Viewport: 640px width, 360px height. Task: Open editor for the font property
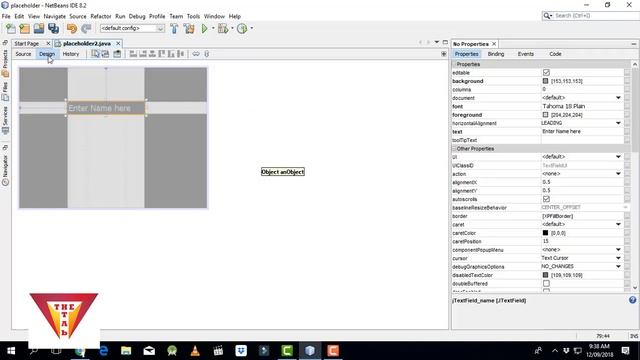(627, 106)
